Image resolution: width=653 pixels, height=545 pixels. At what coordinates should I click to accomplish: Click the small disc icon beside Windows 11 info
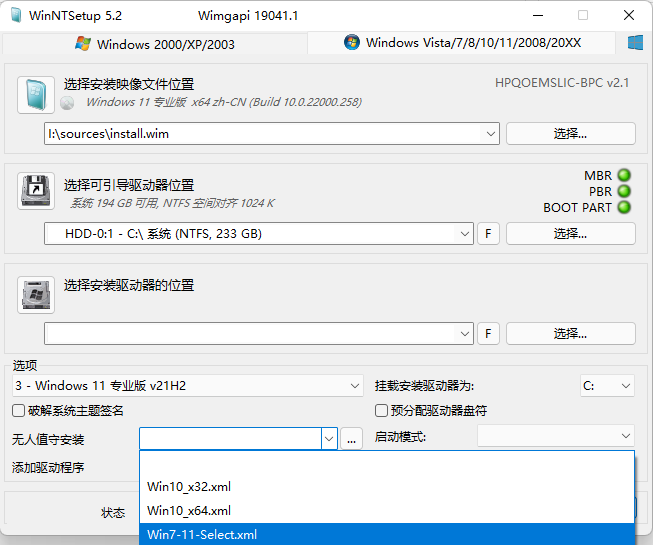click(67, 103)
